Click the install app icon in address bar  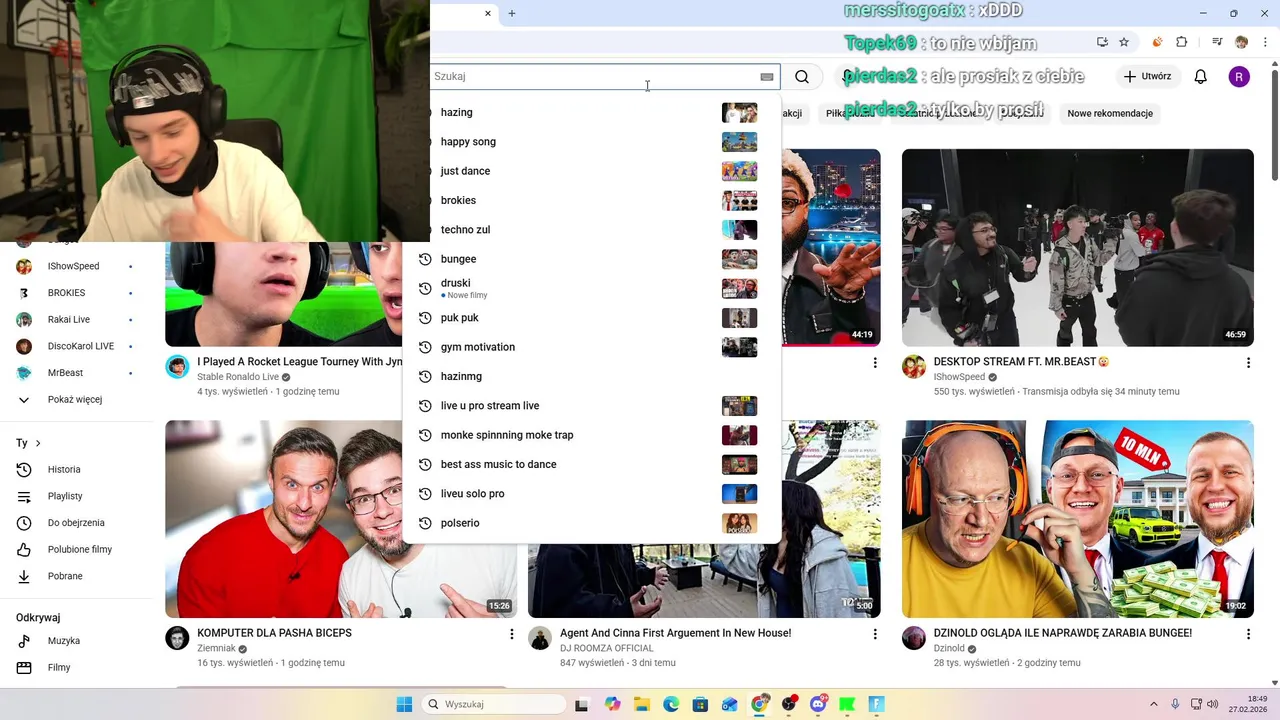point(1102,42)
